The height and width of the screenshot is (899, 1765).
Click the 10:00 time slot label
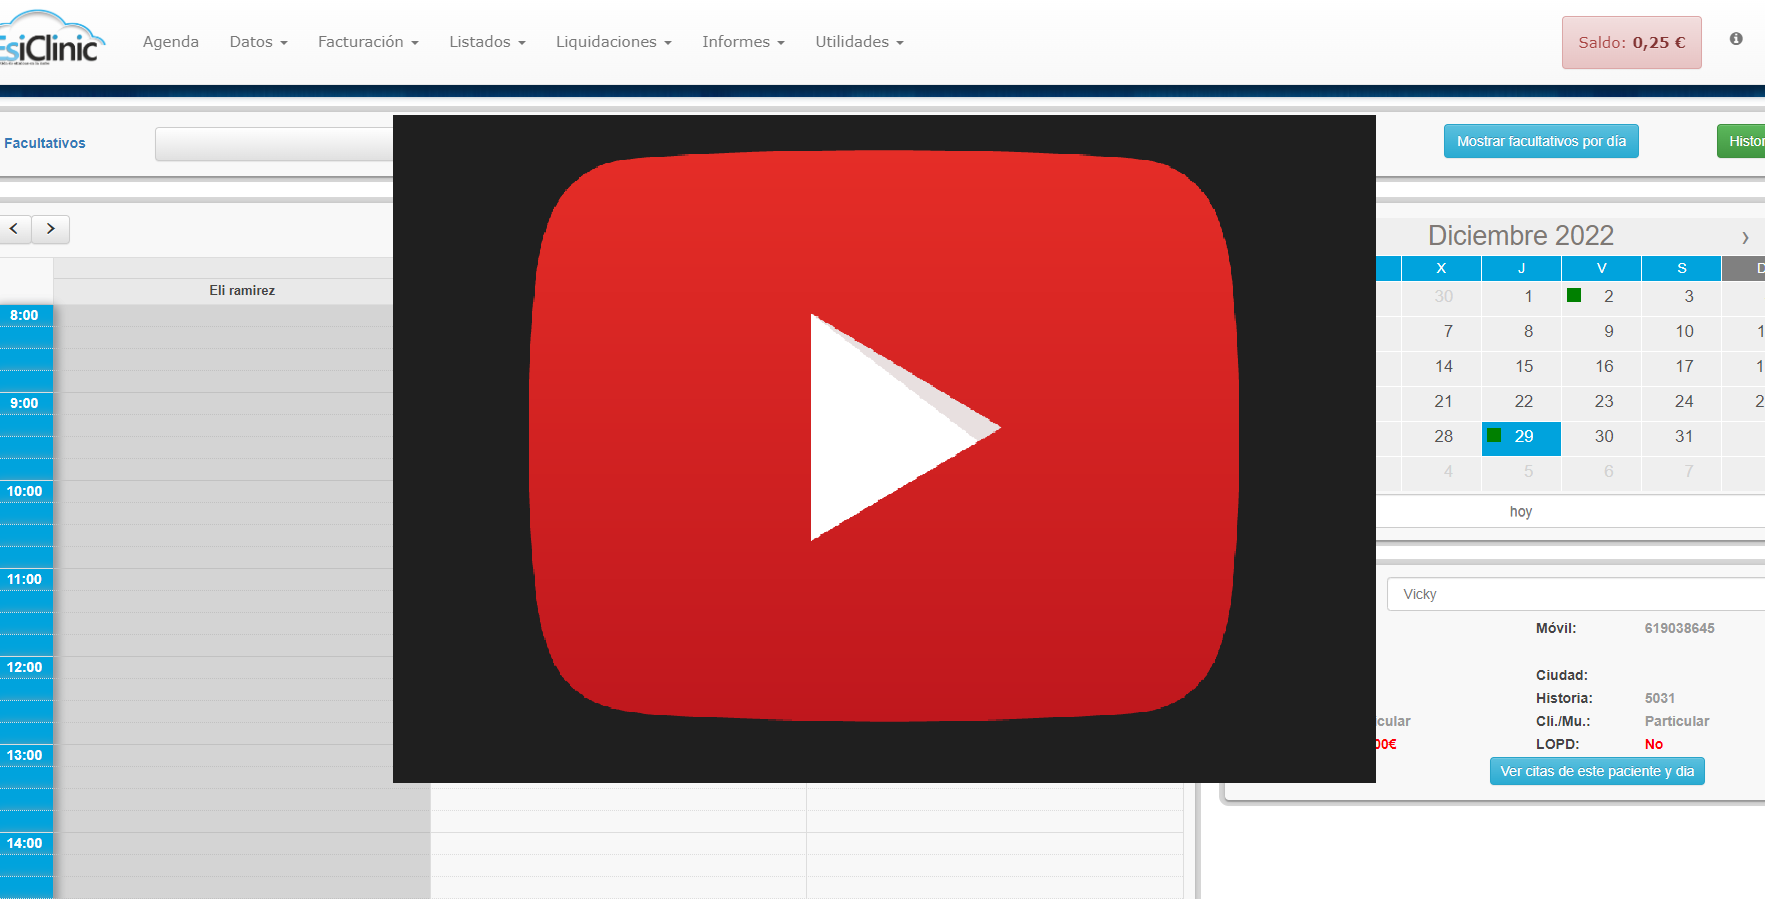(x=25, y=491)
